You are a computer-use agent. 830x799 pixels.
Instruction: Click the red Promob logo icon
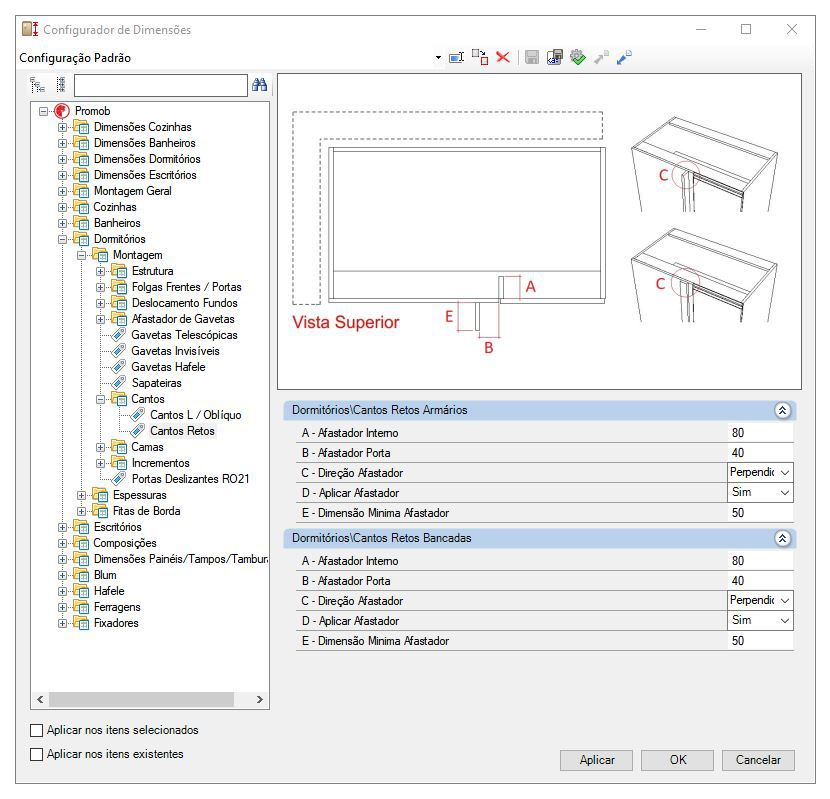coord(62,111)
